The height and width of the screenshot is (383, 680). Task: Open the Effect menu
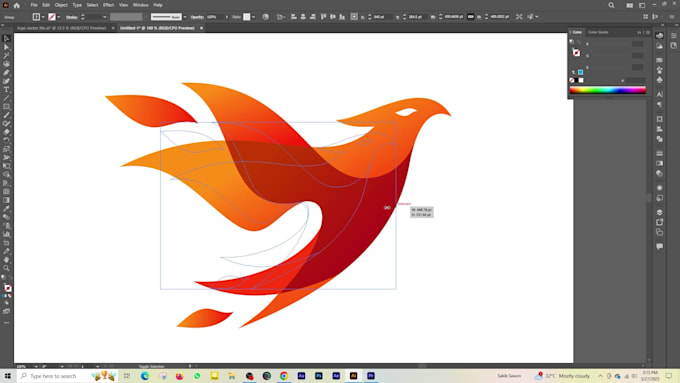(108, 5)
